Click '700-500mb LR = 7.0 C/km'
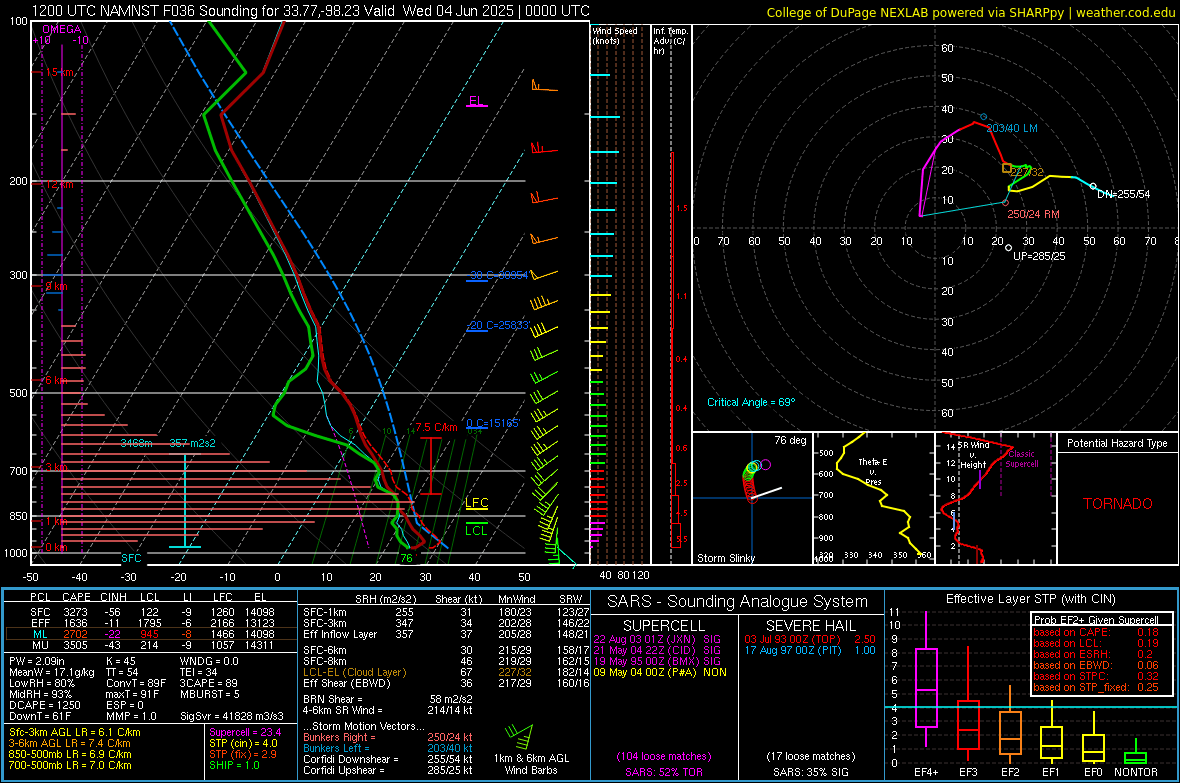This screenshot has height=783, width=1180. 70,765
